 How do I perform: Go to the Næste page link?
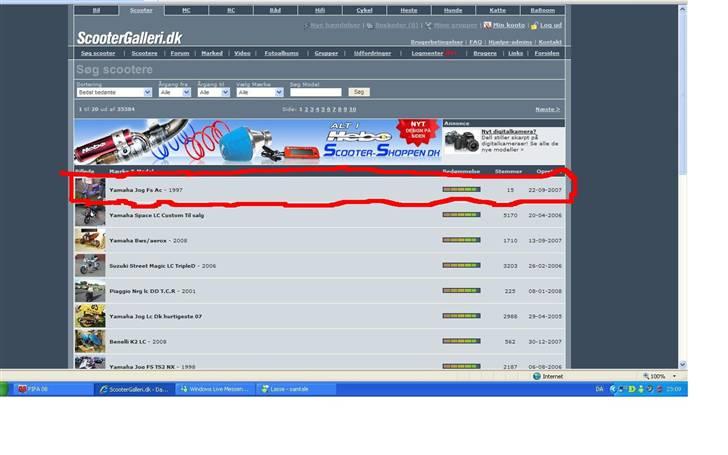(547, 109)
